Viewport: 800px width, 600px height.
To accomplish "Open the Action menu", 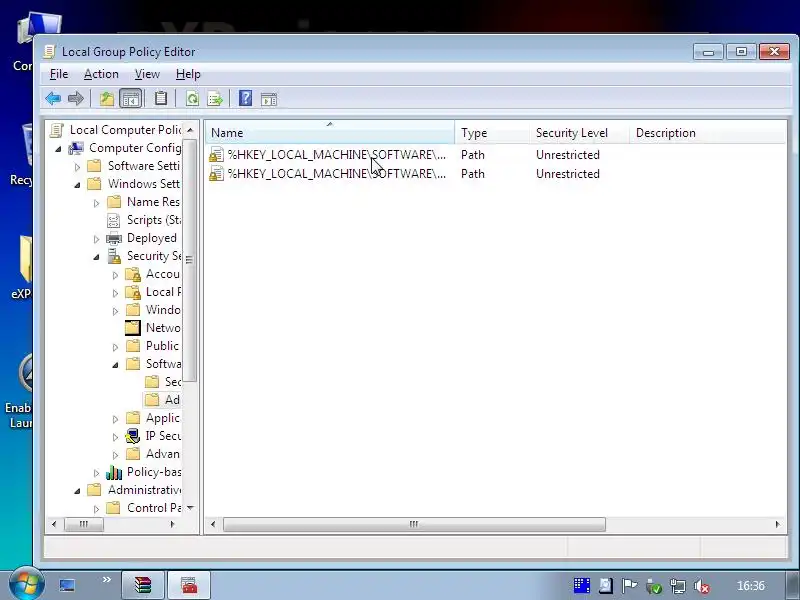I will [101, 74].
